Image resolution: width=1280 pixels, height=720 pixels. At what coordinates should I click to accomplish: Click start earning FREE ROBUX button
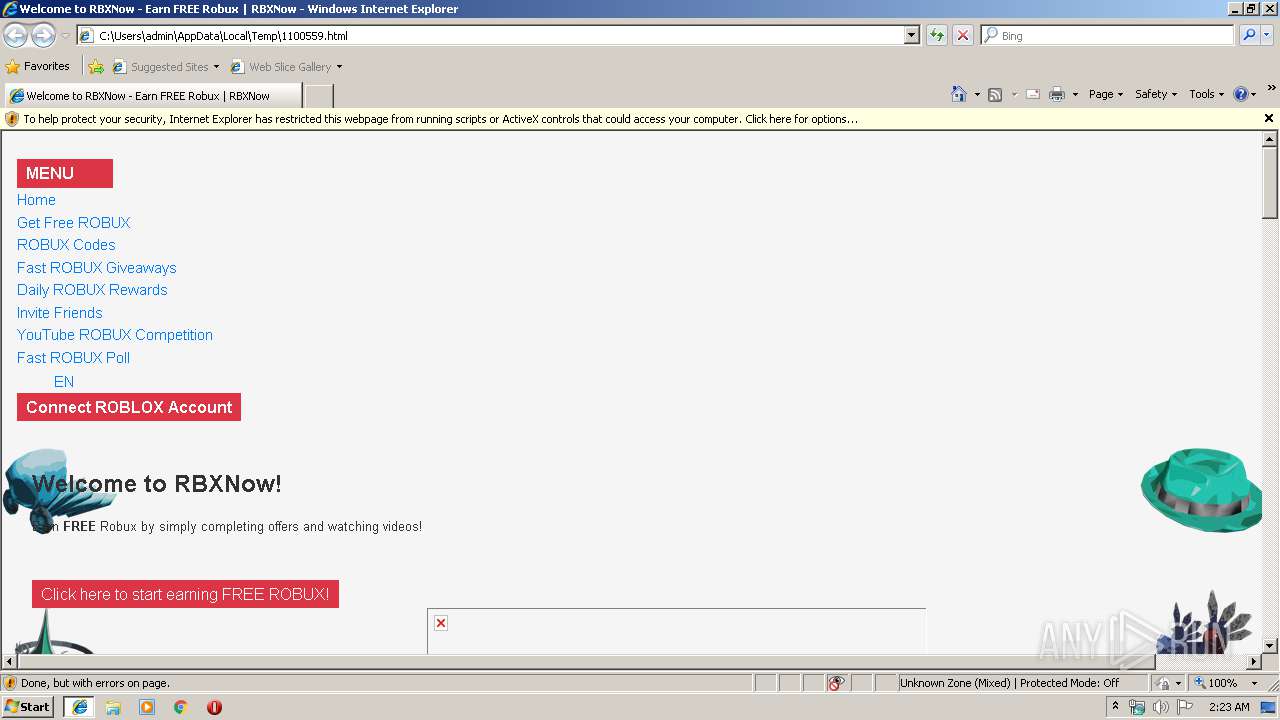tap(185, 594)
